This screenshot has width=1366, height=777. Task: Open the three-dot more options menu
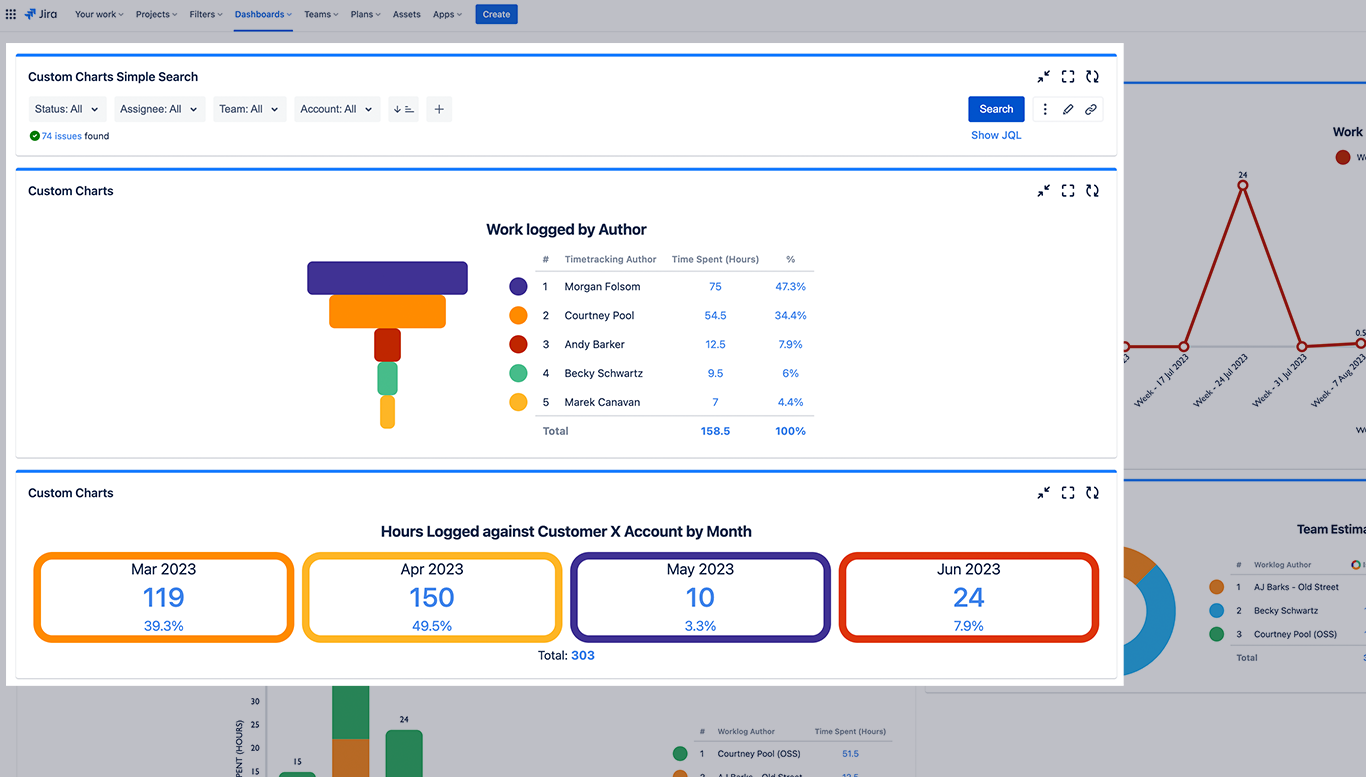[1045, 109]
